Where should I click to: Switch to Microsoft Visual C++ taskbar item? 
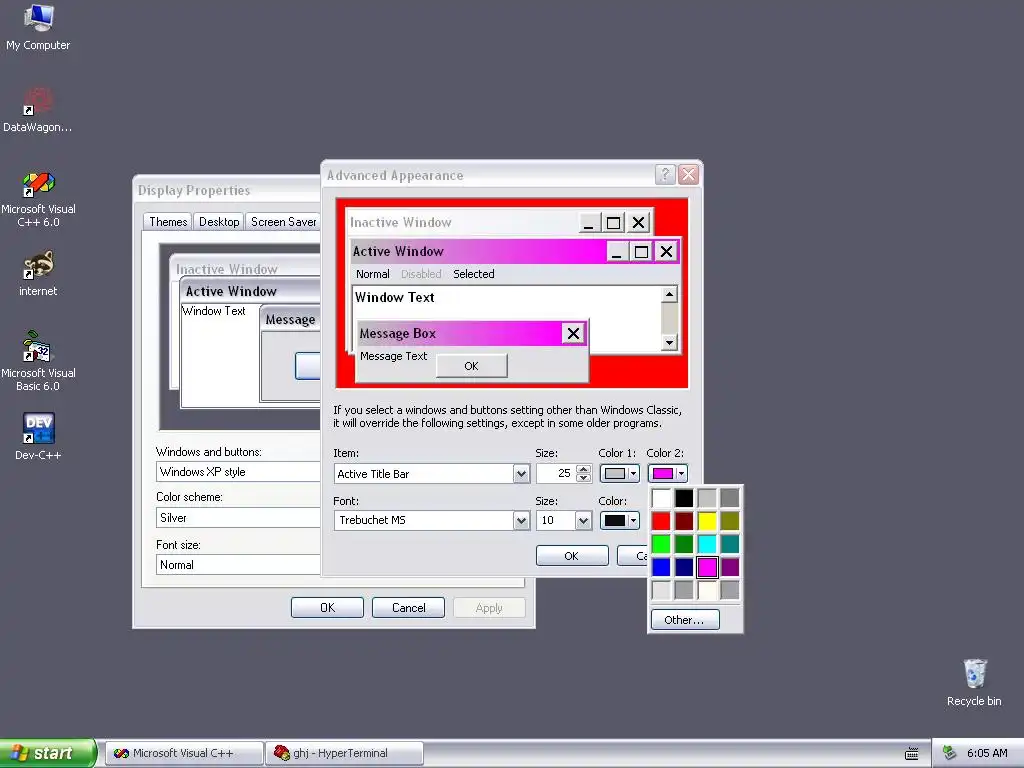pyautogui.click(x=184, y=753)
